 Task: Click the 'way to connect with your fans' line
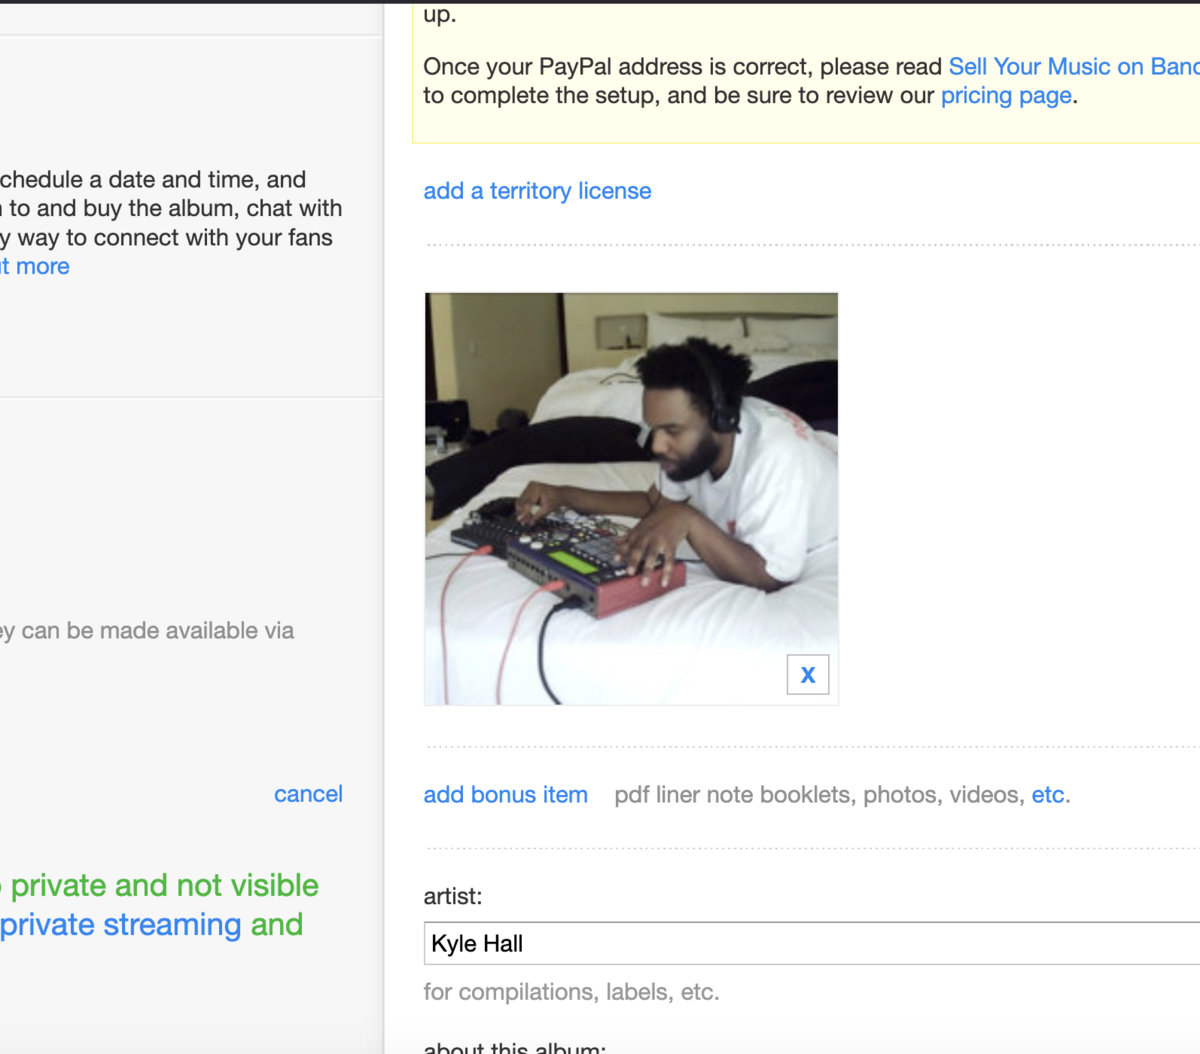166,238
